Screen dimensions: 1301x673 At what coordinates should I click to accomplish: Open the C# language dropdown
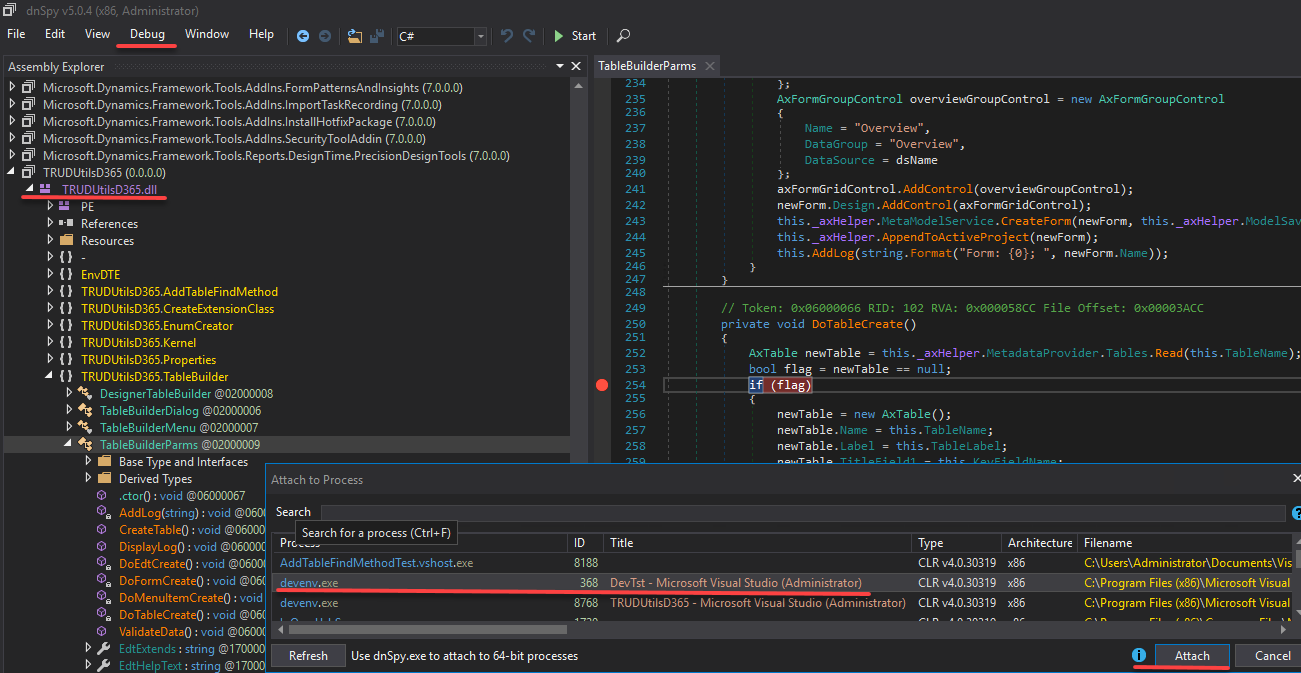click(481, 36)
